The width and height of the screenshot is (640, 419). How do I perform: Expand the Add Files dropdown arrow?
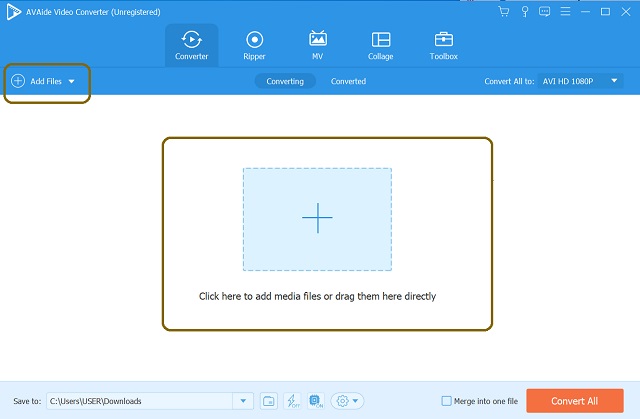(71, 81)
